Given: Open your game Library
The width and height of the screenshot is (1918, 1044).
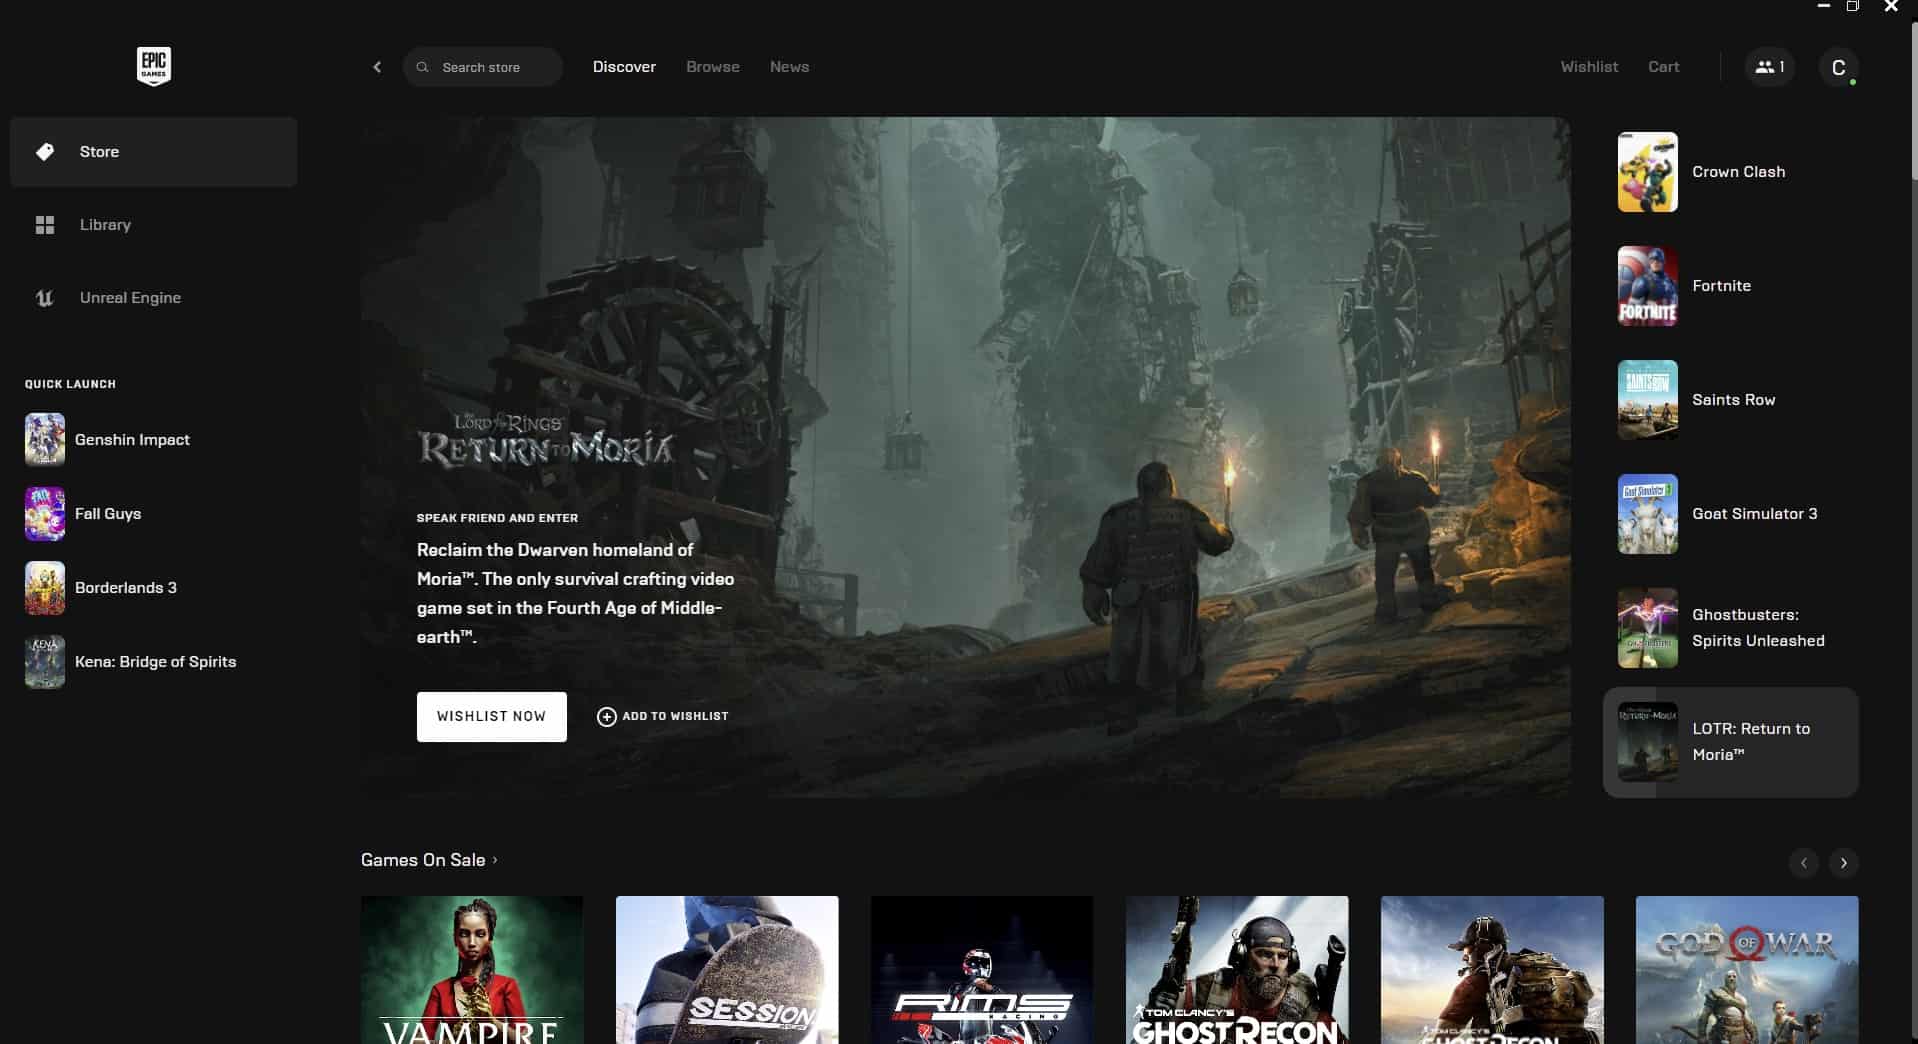Looking at the screenshot, I should click(104, 224).
